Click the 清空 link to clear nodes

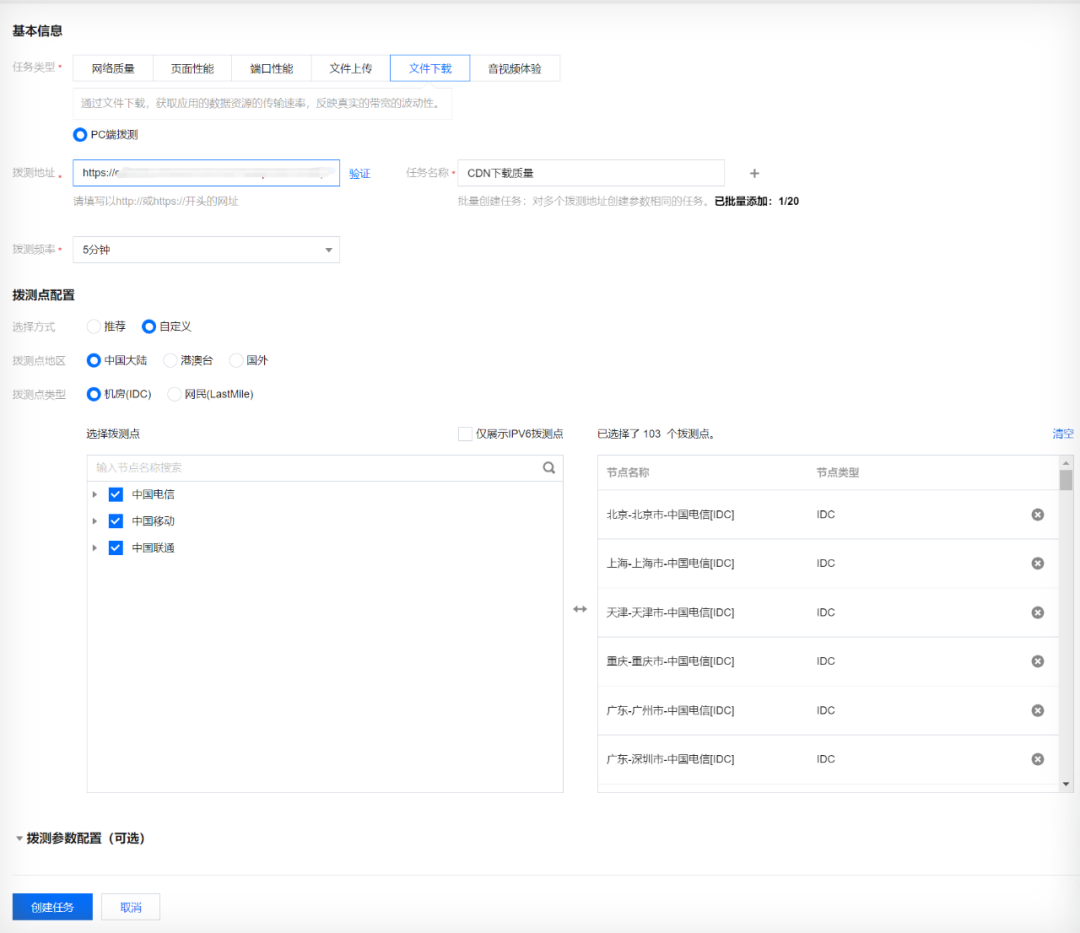pos(1062,434)
